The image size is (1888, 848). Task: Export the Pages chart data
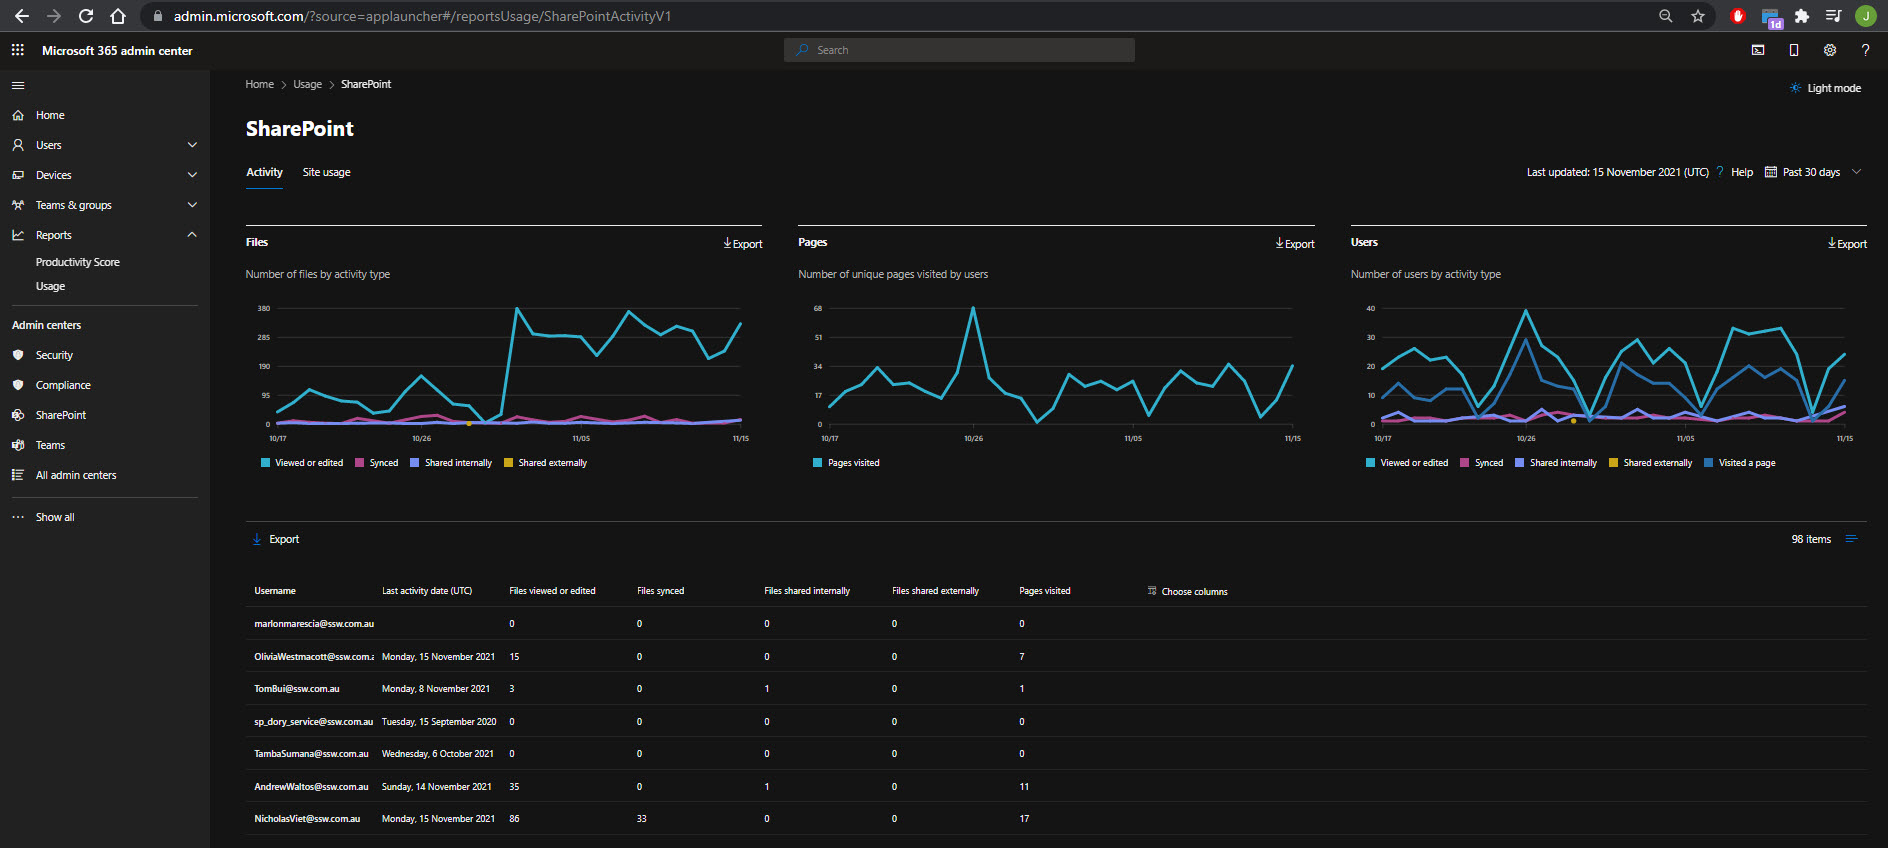tap(1295, 243)
